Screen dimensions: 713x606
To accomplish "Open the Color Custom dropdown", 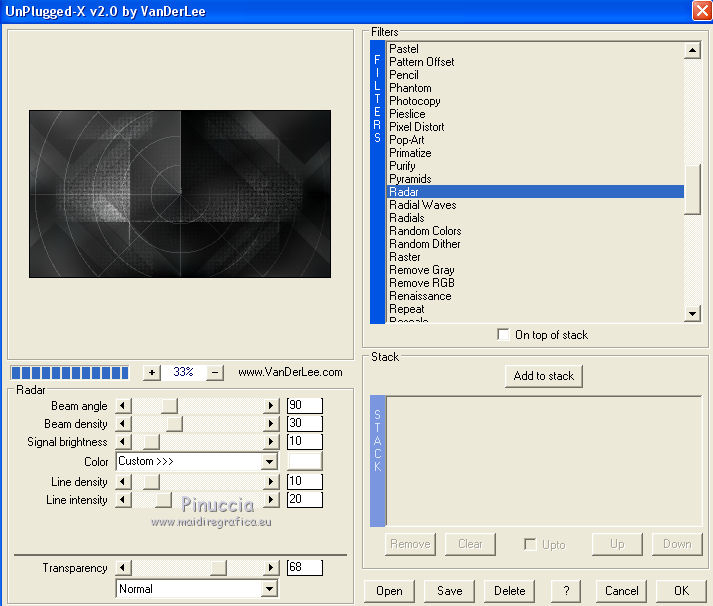I will click(268, 462).
